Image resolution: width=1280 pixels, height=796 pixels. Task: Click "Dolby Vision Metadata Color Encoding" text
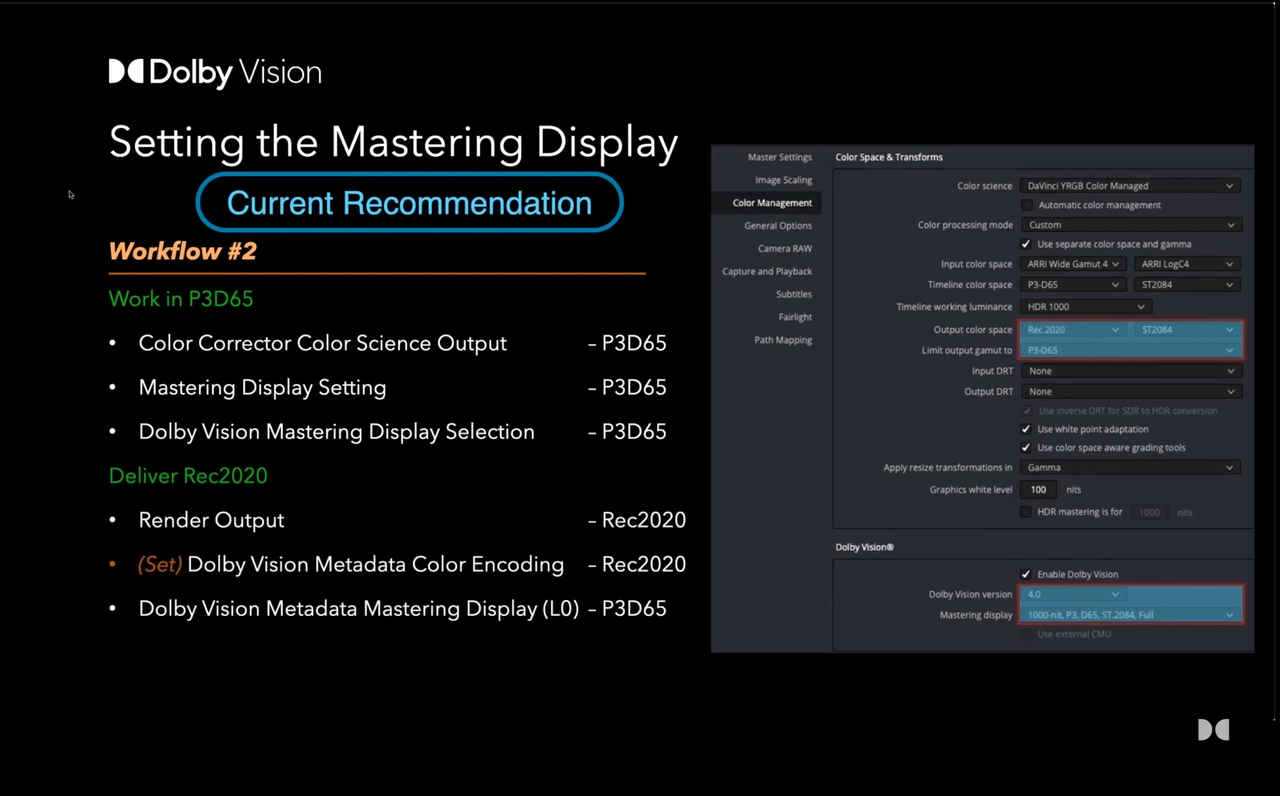tap(376, 564)
